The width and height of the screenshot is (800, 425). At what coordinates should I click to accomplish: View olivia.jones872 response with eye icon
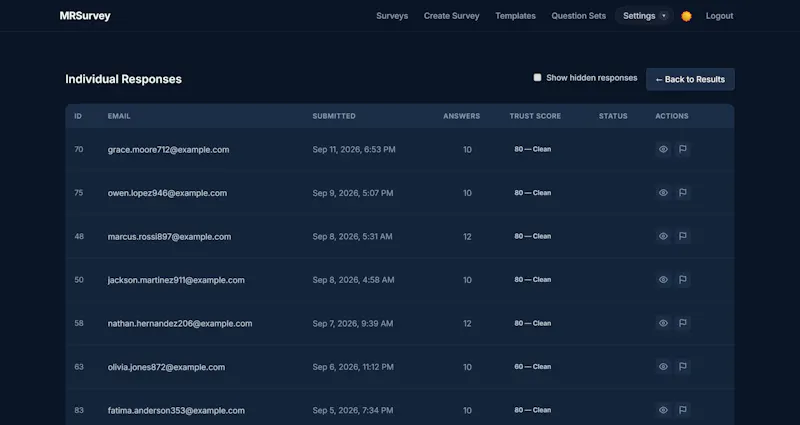point(663,367)
